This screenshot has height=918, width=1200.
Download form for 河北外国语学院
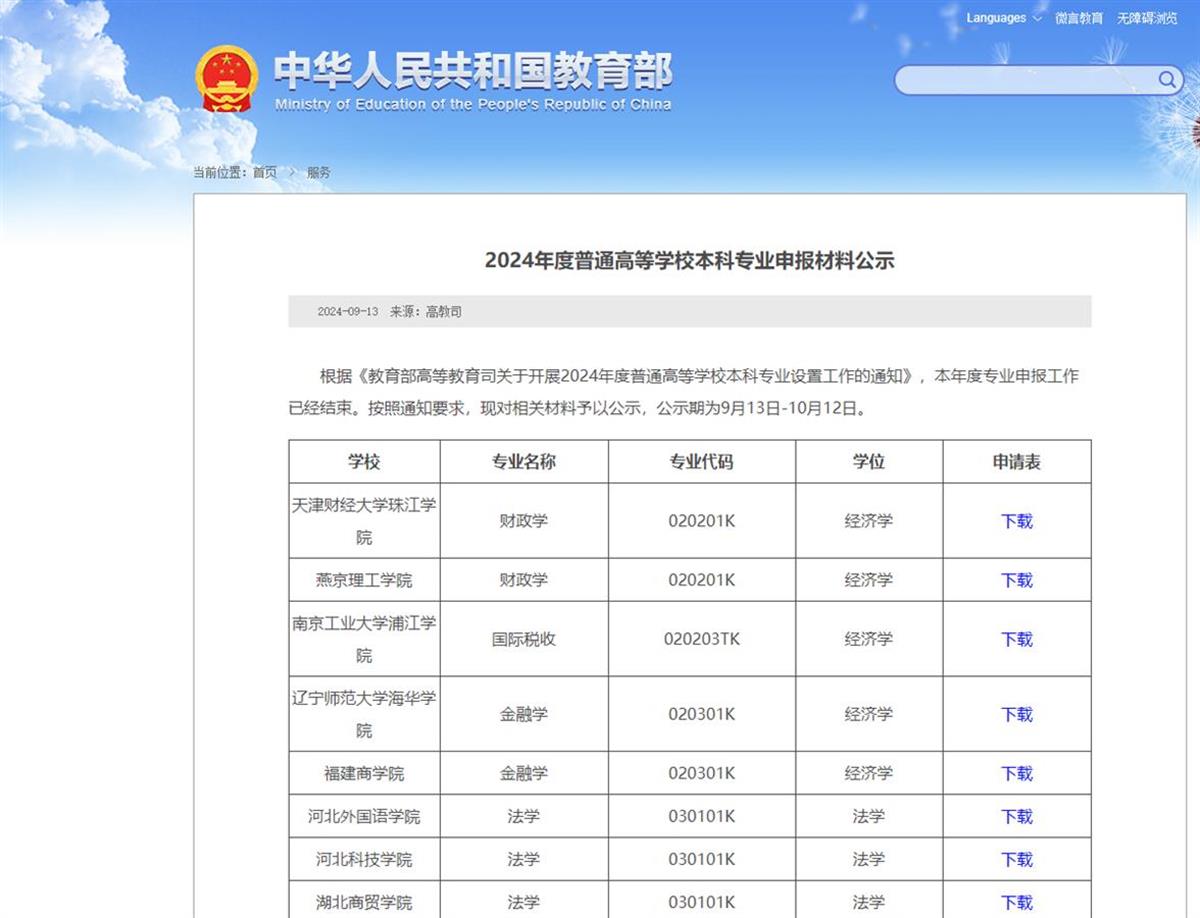click(1017, 816)
